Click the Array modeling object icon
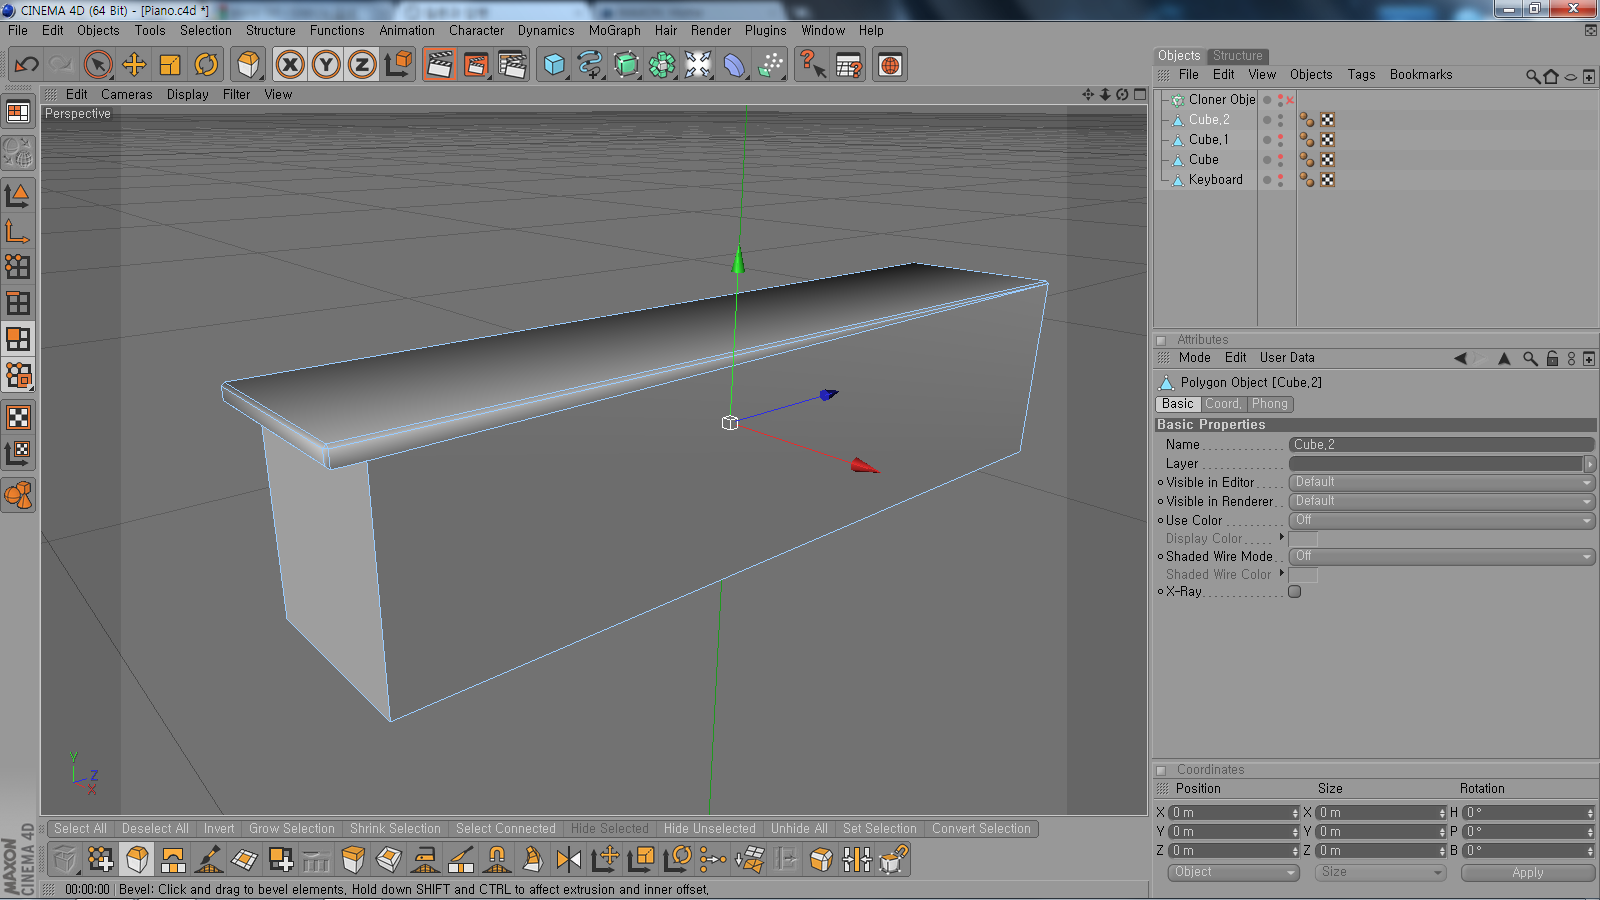1600x900 pixels. (x=662, y=65)
